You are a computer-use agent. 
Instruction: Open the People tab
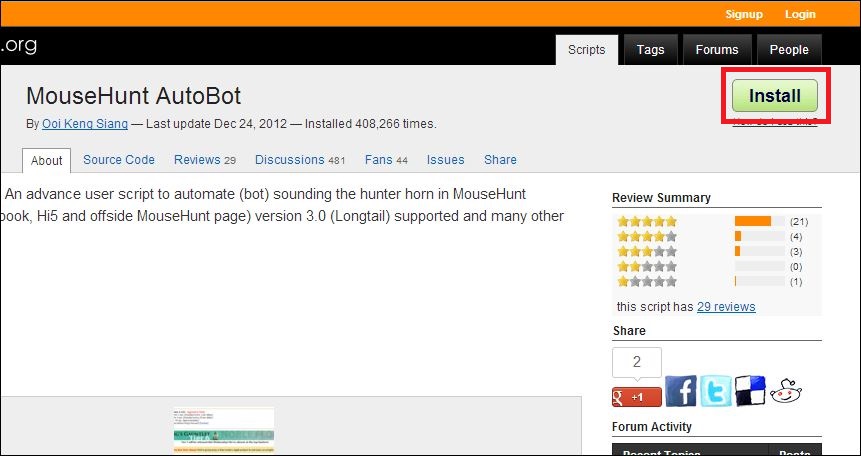pos(789,49)
